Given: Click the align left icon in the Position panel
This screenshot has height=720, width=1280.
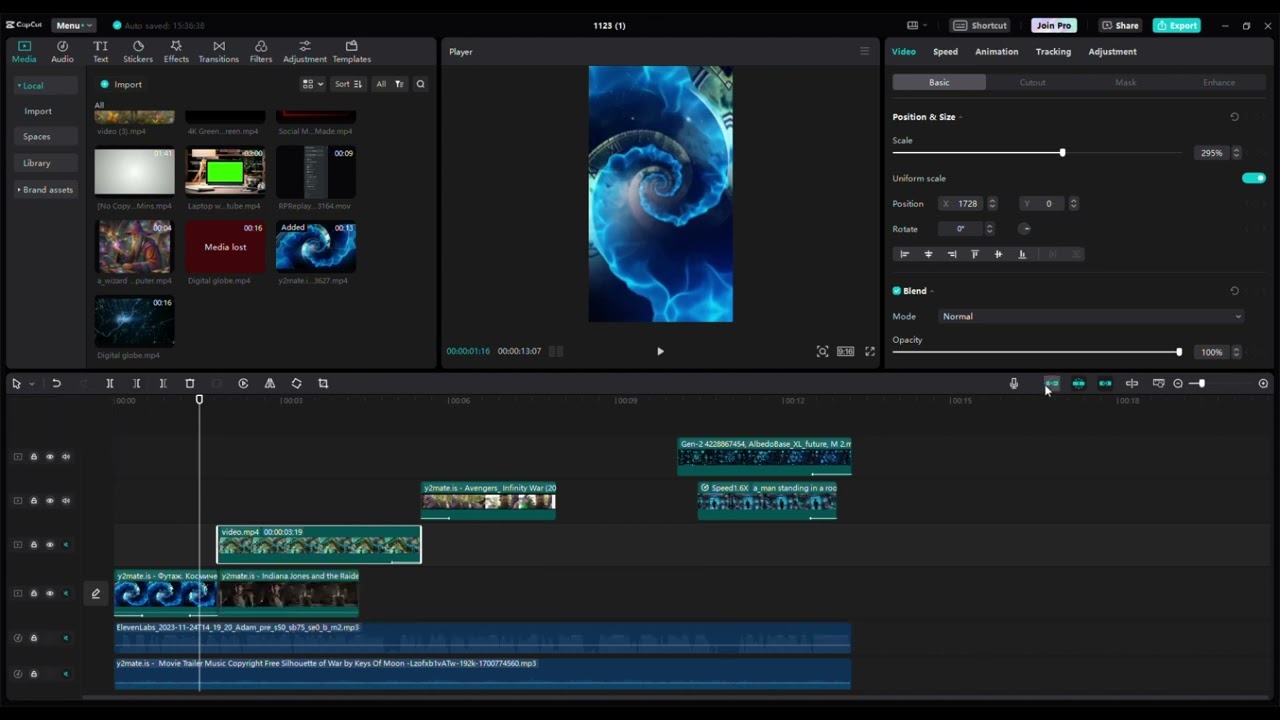Looking at the screenshot, I should [905, 254].
